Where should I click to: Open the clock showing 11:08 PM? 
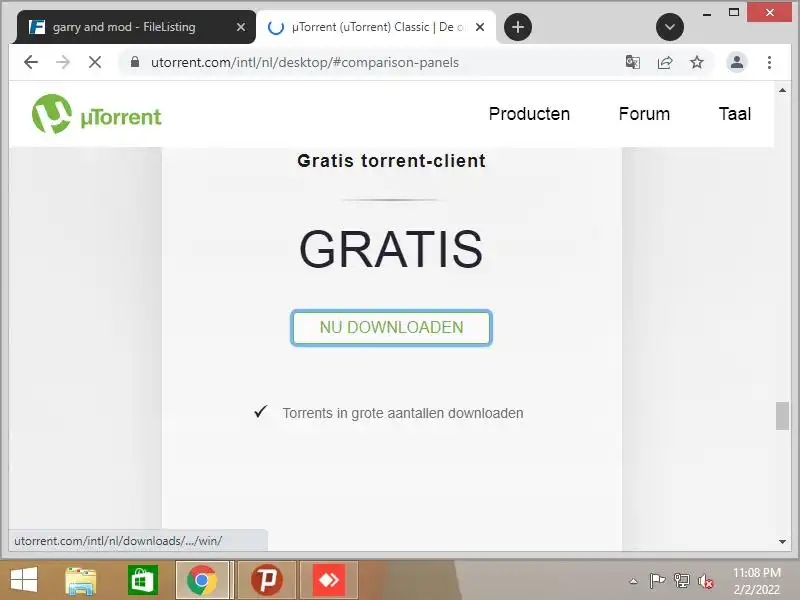[757, 581]
